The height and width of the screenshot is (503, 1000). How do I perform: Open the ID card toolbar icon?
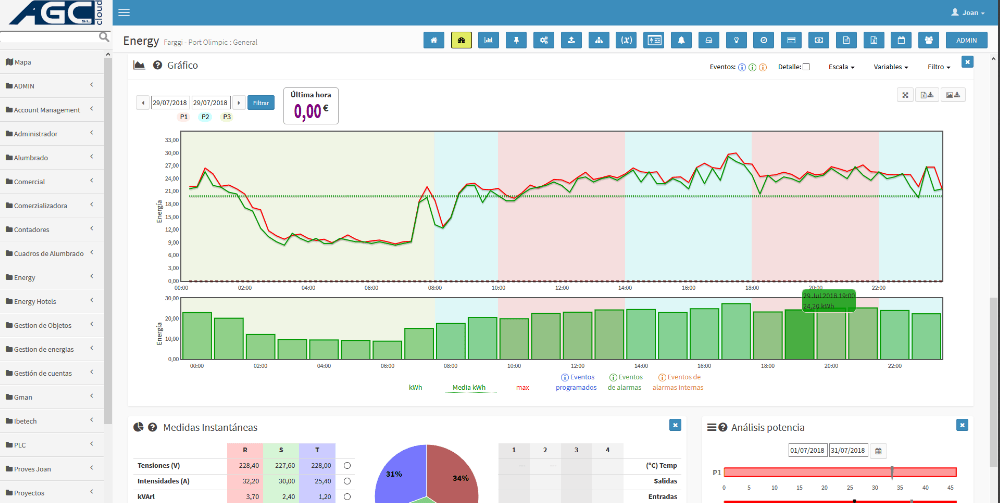click(x=654, y=40)
